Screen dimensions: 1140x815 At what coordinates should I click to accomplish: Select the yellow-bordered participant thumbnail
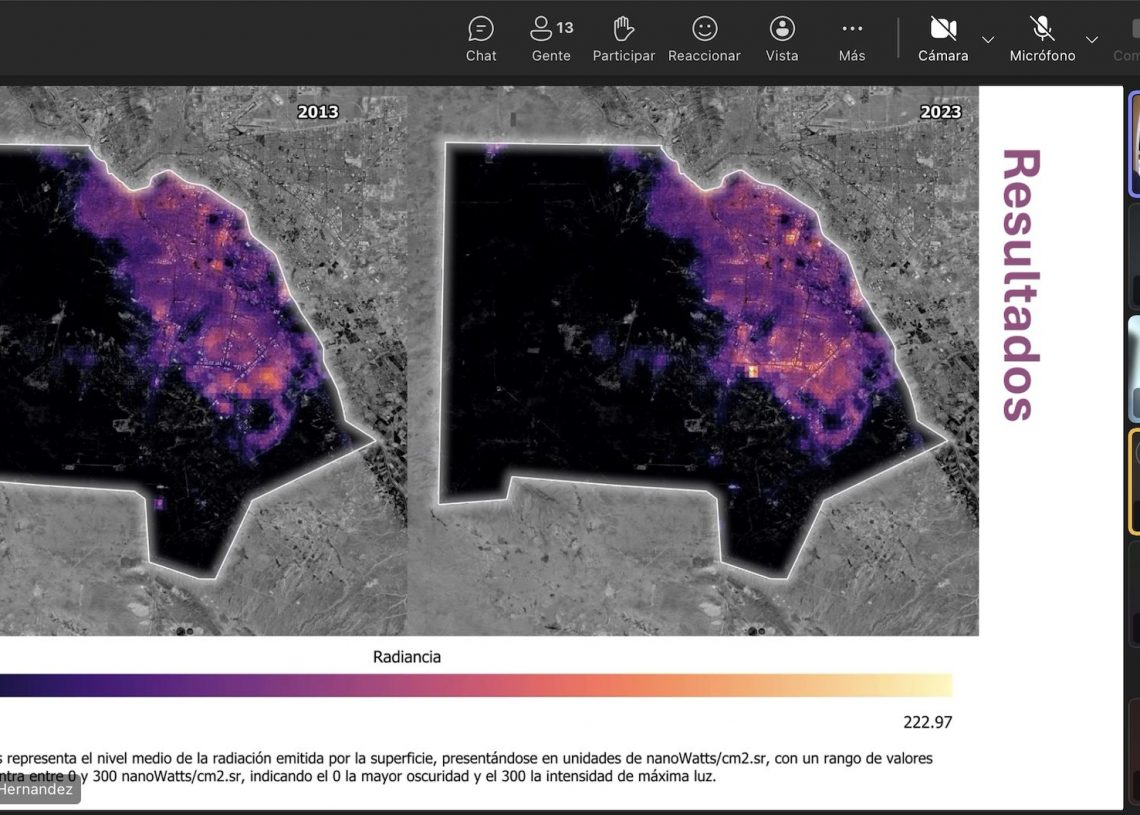1134,481
